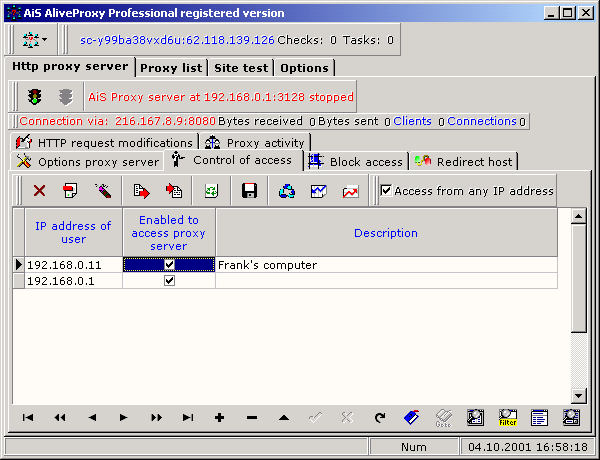Open the Block access tab
Screen dimensions: 600x460
click(x=355, y=162)
